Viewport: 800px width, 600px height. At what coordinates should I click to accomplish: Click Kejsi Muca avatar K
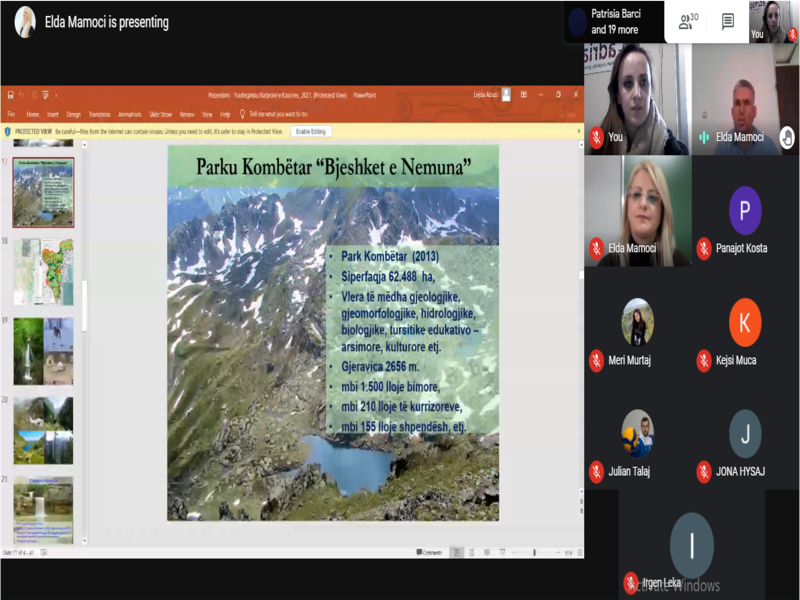click(x=745, y=322)
